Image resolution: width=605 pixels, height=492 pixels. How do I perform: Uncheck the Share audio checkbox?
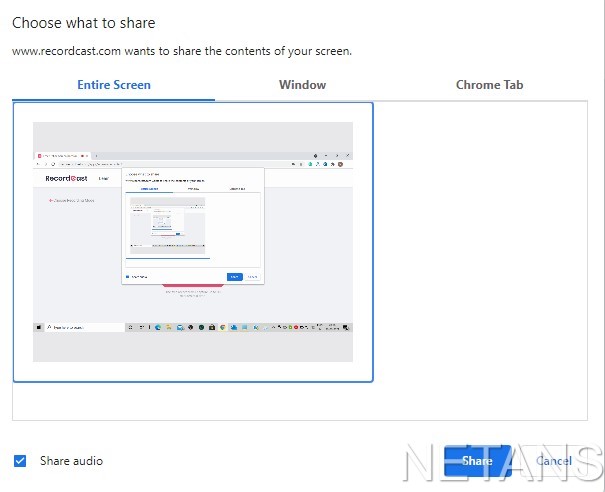[x=20, y=461]
